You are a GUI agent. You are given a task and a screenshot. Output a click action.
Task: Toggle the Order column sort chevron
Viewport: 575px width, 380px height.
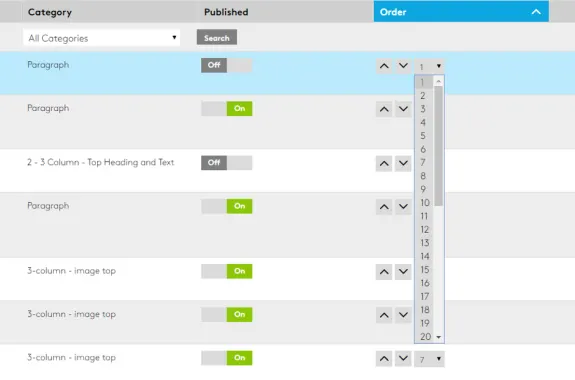click(536, 12)
